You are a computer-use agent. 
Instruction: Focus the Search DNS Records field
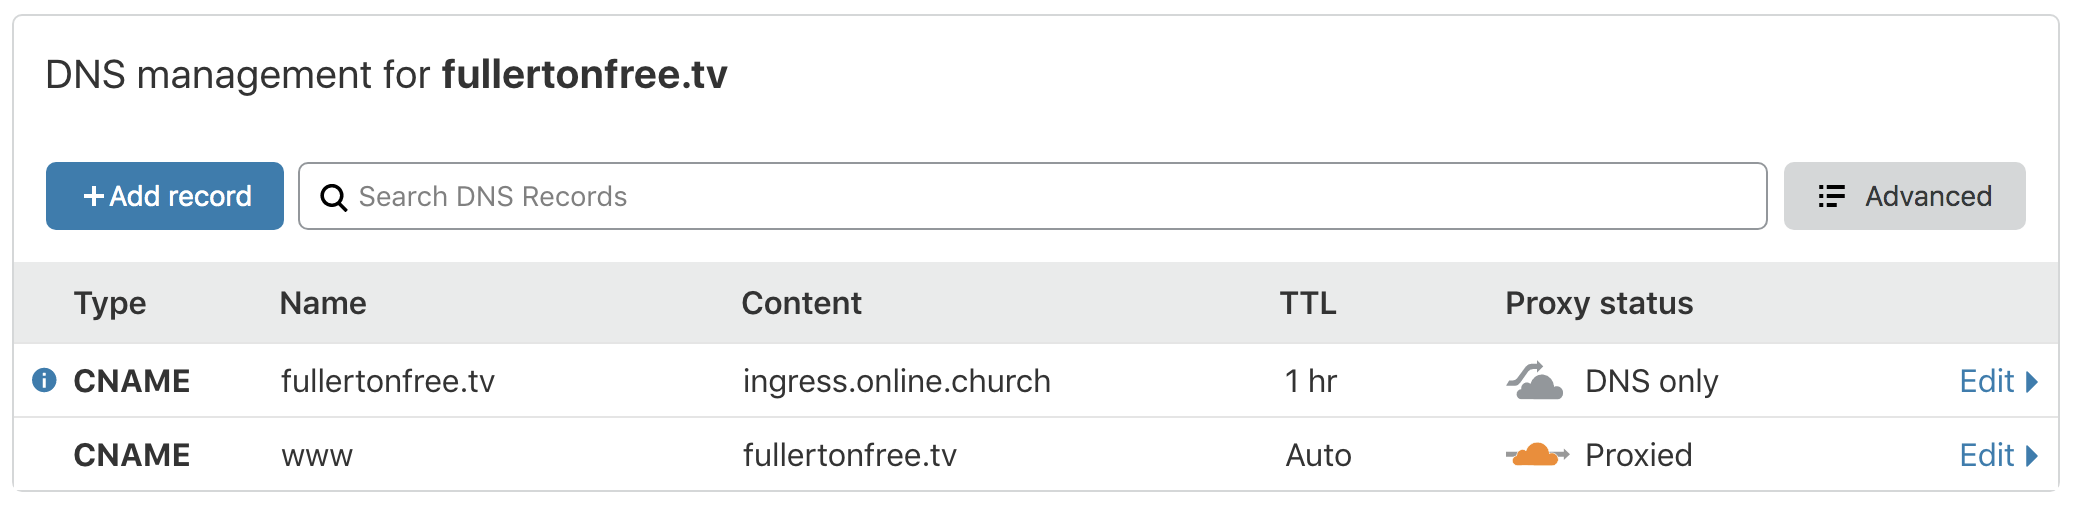pos(1033,196)
